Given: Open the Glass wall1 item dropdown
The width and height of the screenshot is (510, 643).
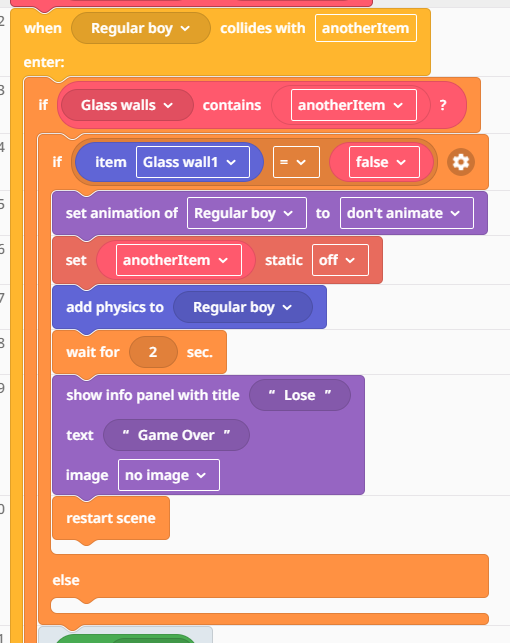Looking at the screenshot, I should (193, 162).
